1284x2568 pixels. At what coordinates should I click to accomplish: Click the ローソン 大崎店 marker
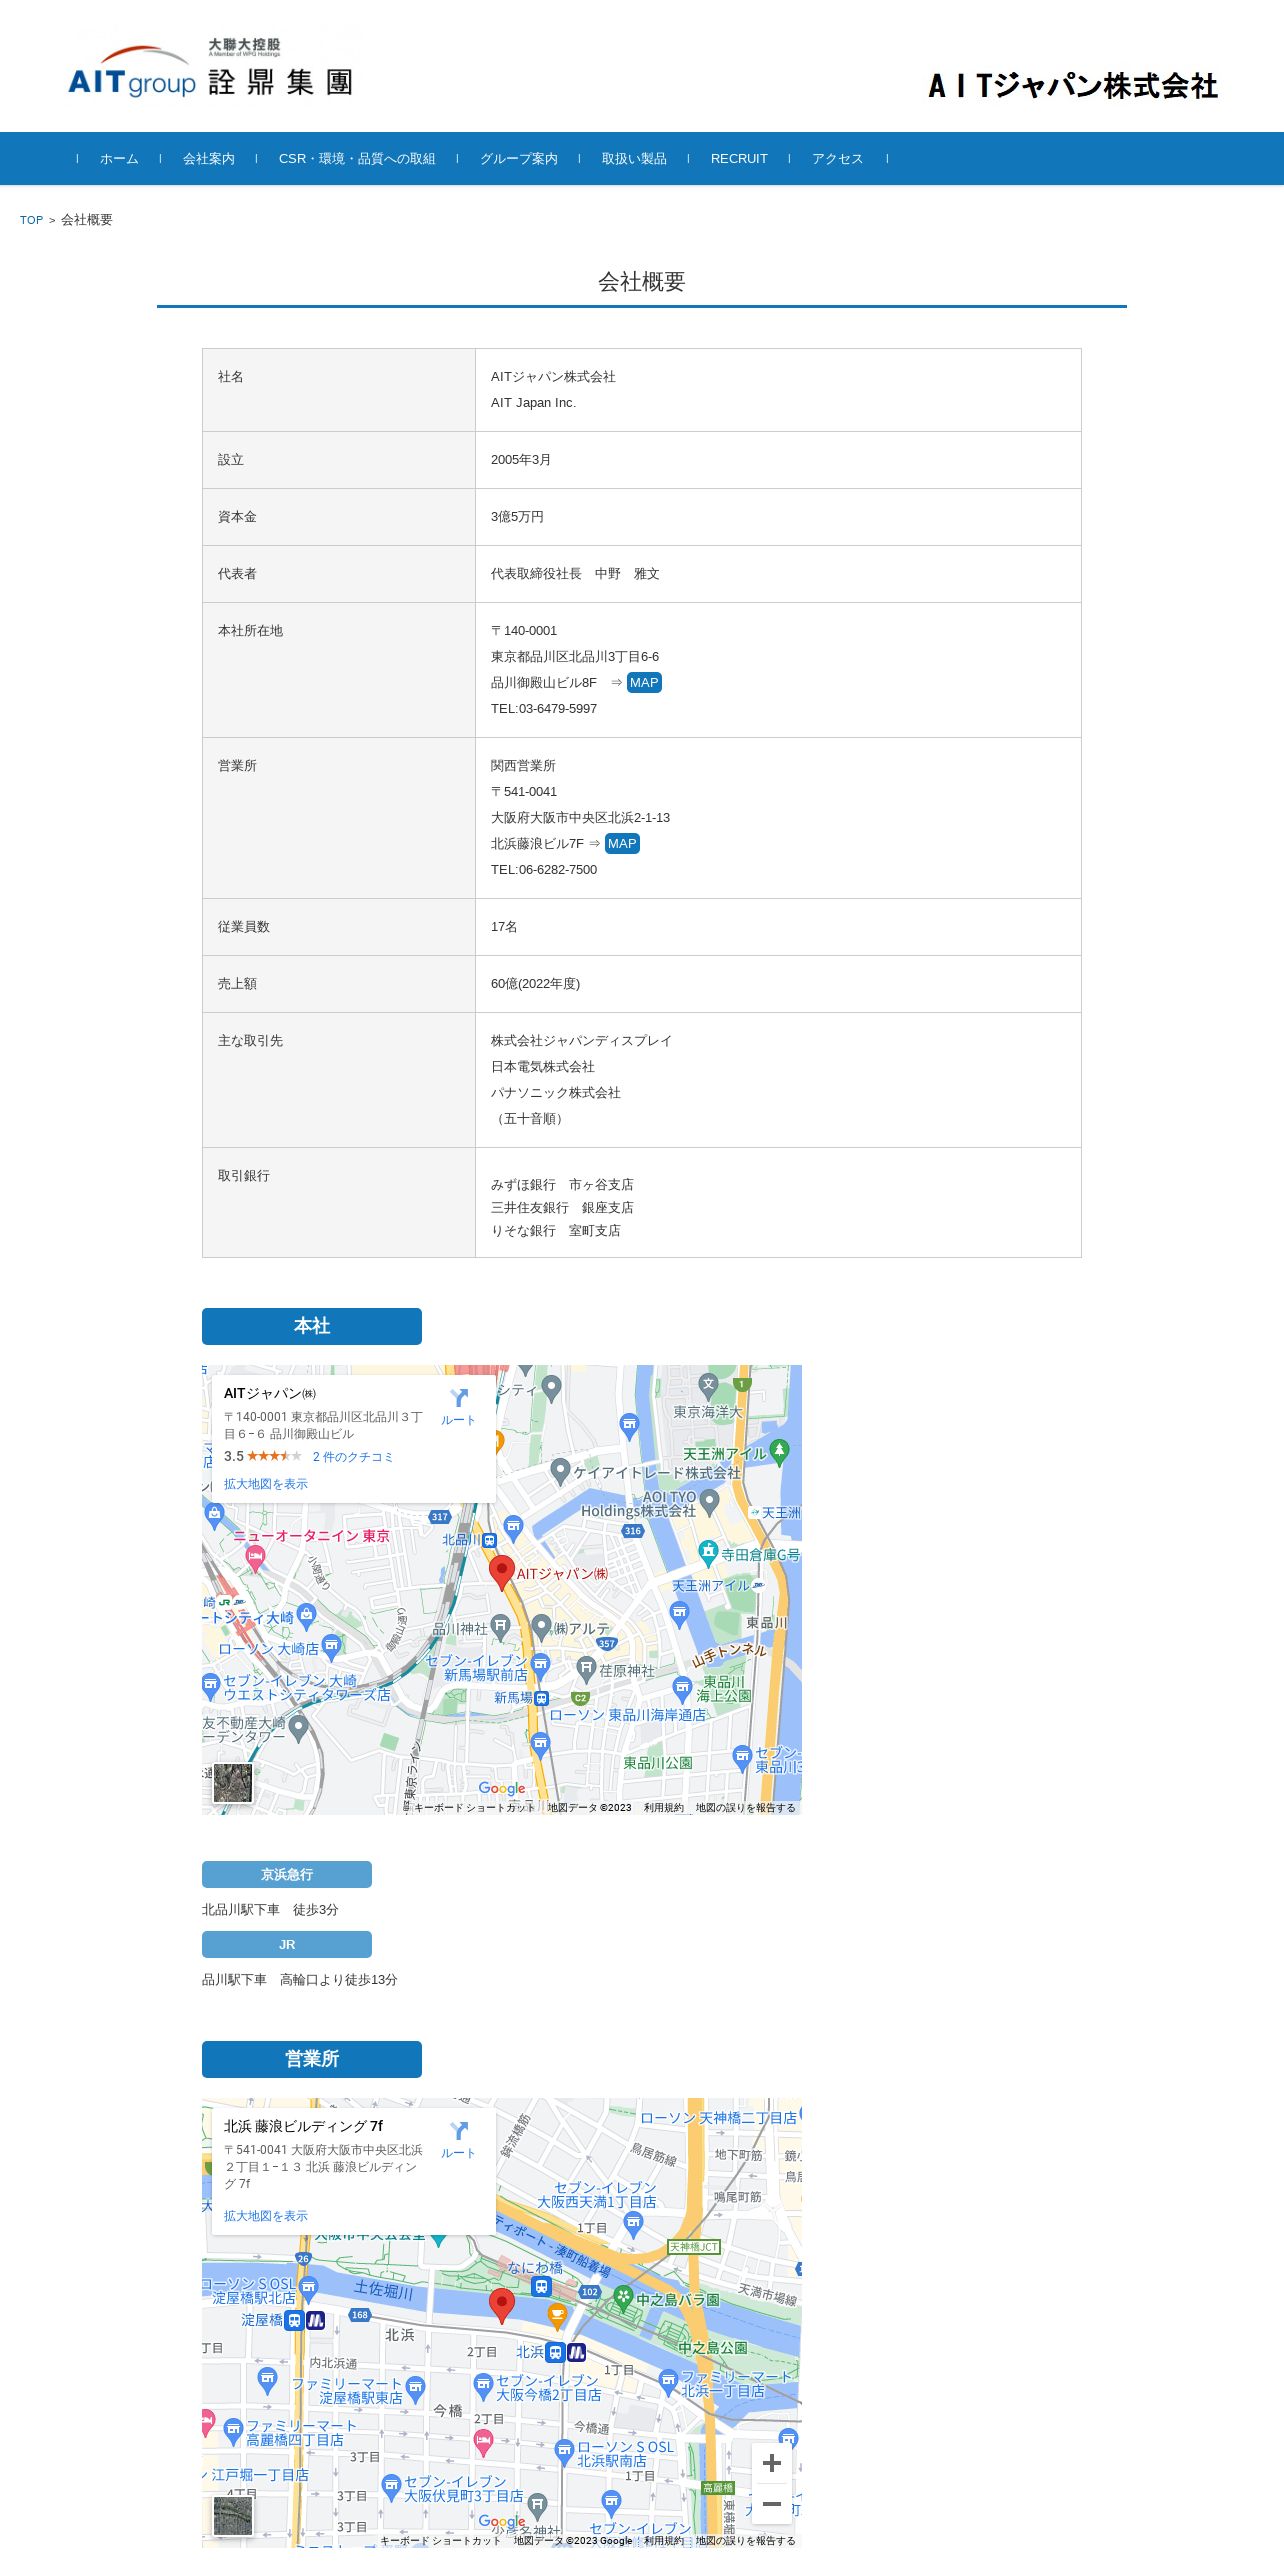click(332, 1646)
